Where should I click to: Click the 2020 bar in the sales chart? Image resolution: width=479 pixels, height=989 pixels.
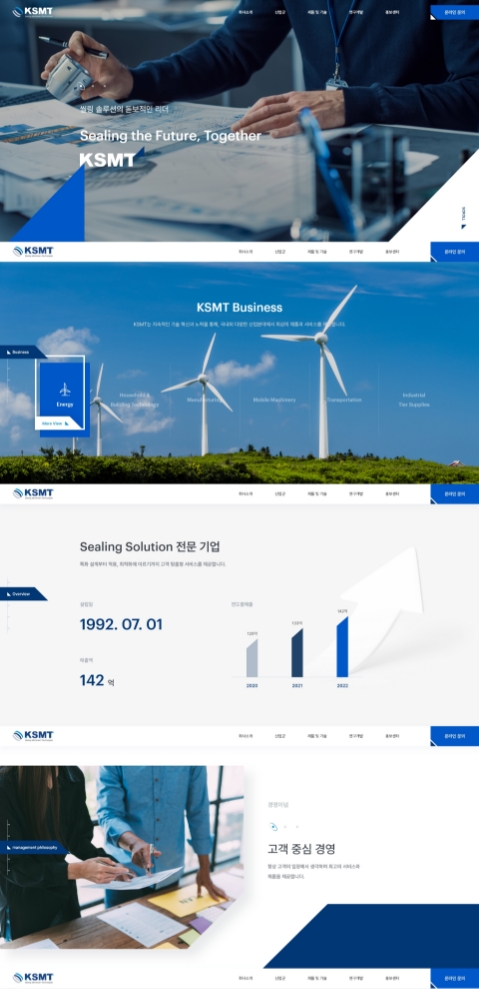tap(252, 658)
